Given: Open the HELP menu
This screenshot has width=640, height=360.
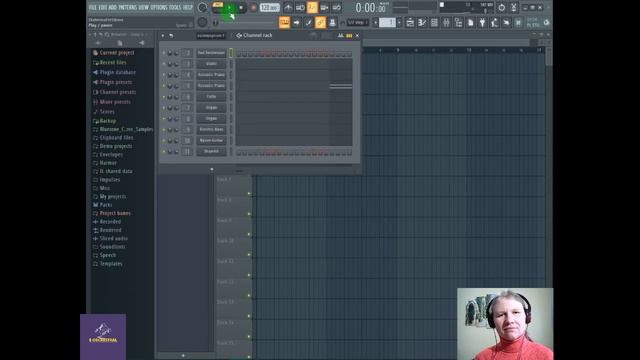Looking at the screenshot, I should coord(188,7).
